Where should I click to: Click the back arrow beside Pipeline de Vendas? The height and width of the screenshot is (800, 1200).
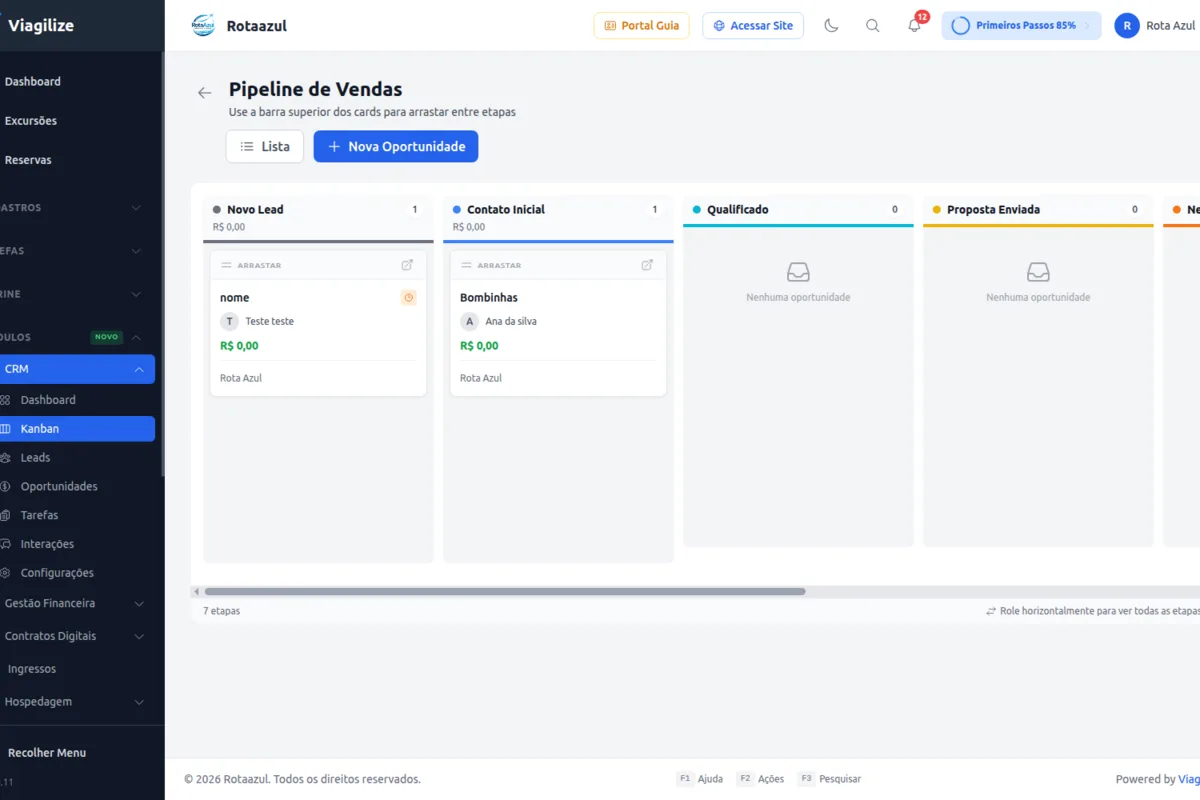[205, 93]
